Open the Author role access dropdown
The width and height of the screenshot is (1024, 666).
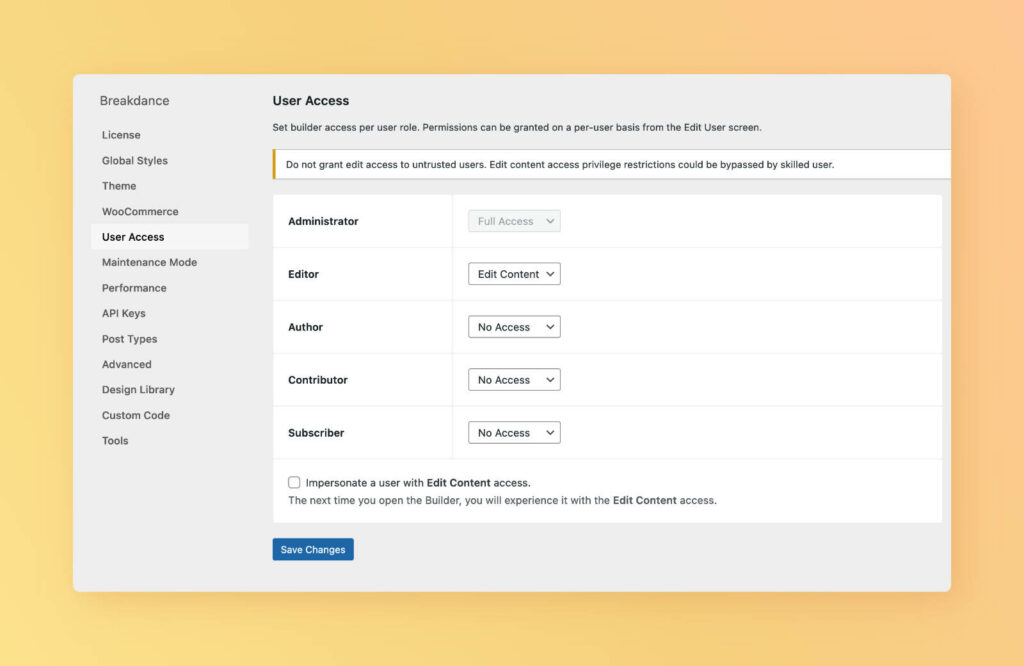coord(513,326)
